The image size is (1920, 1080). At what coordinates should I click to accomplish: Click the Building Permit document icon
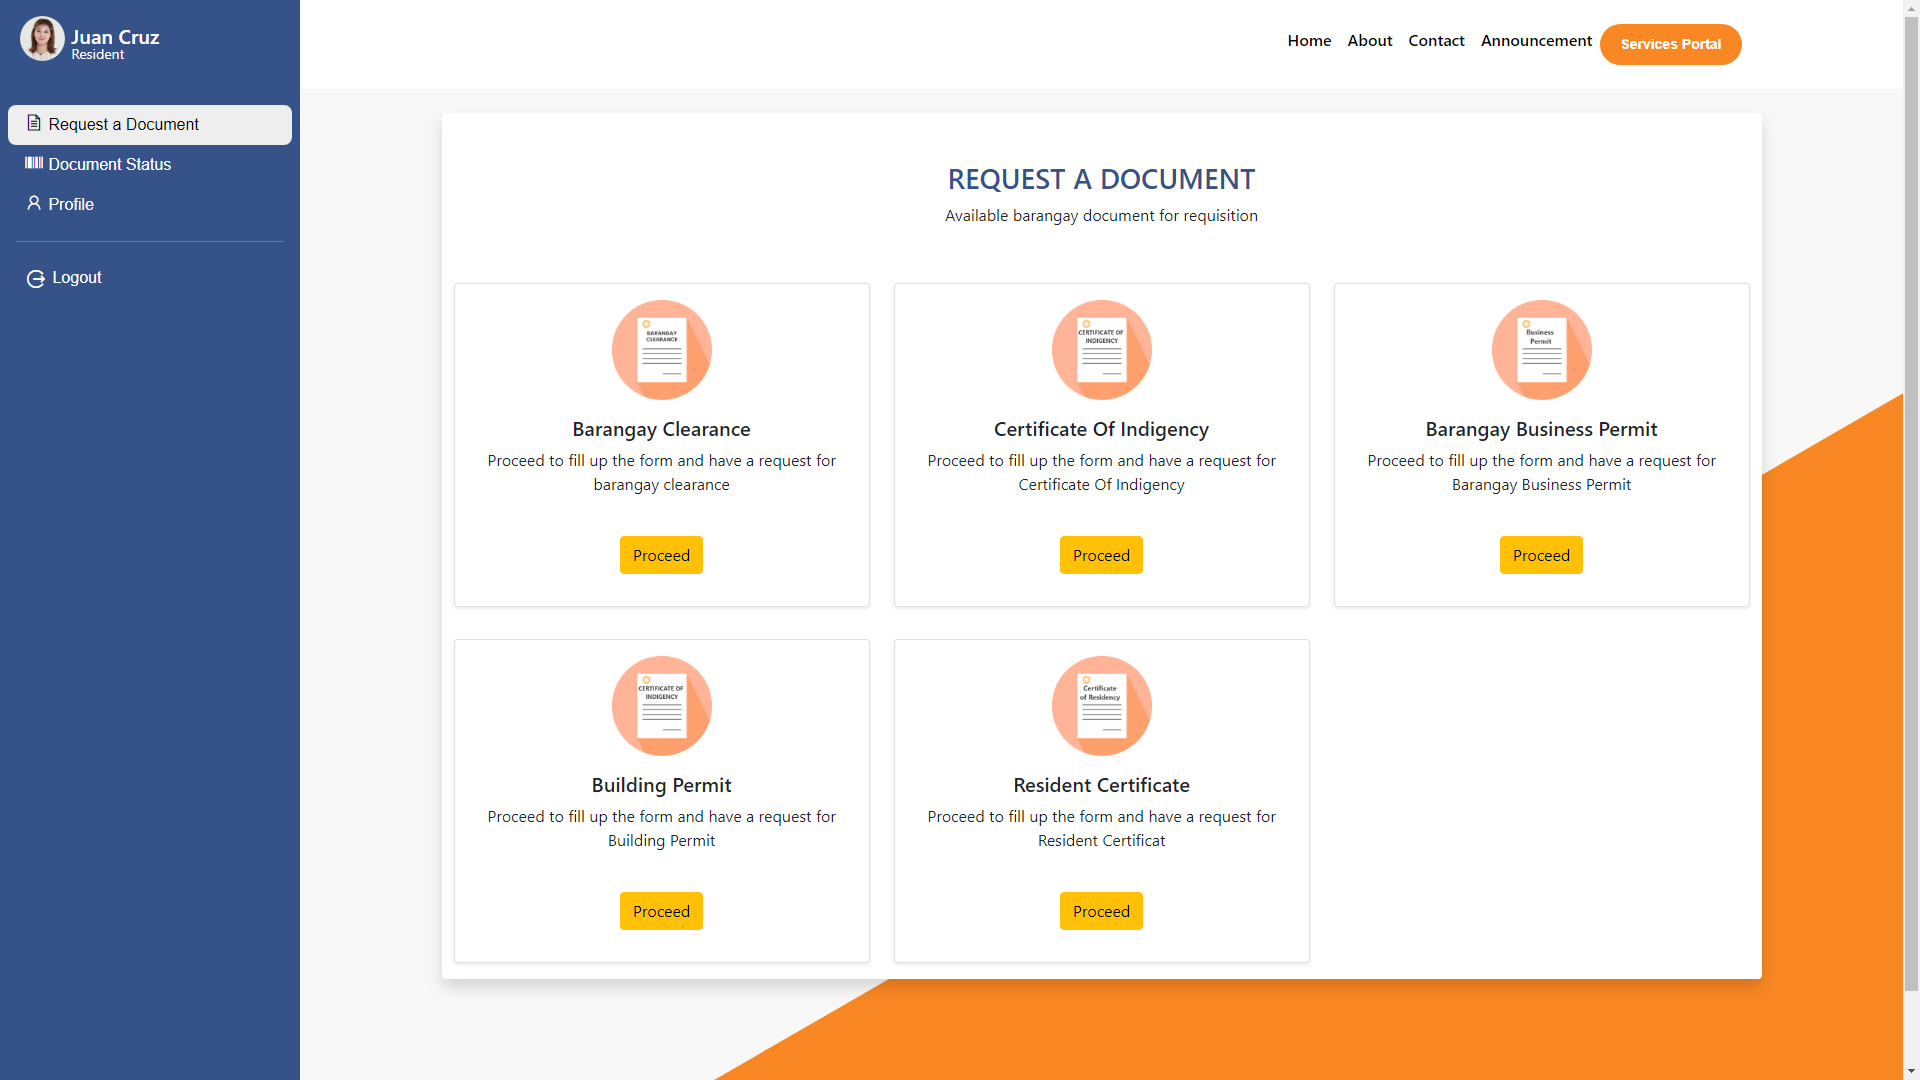(661, 705)
